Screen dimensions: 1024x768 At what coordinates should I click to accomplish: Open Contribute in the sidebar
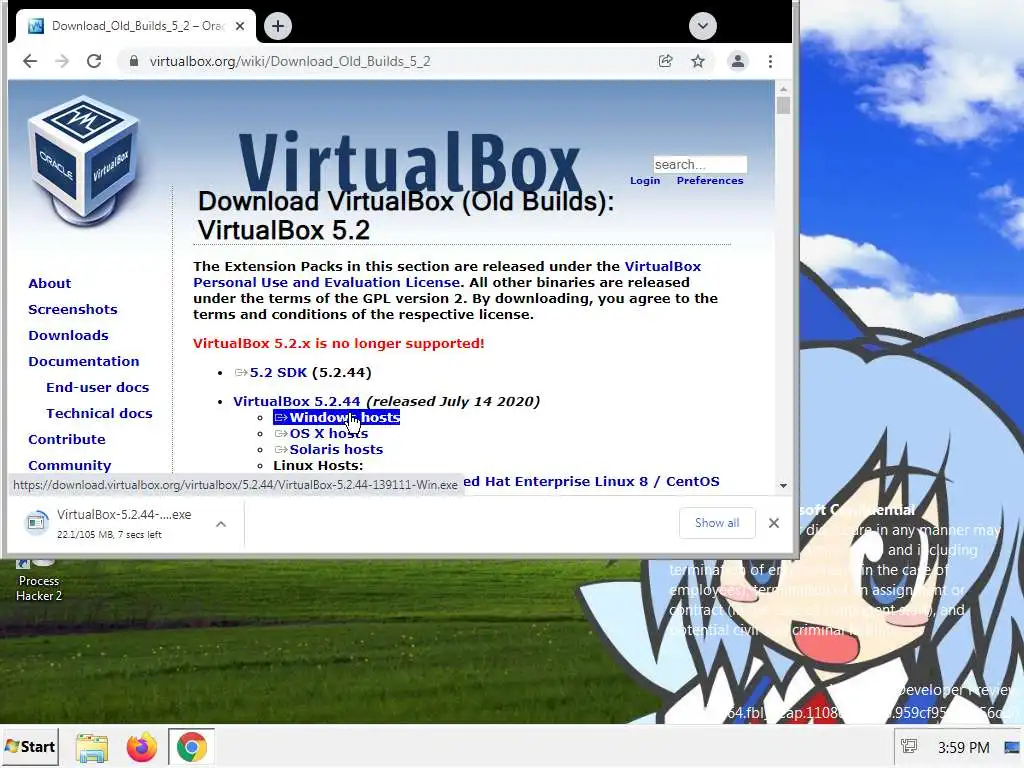[67, 440]
